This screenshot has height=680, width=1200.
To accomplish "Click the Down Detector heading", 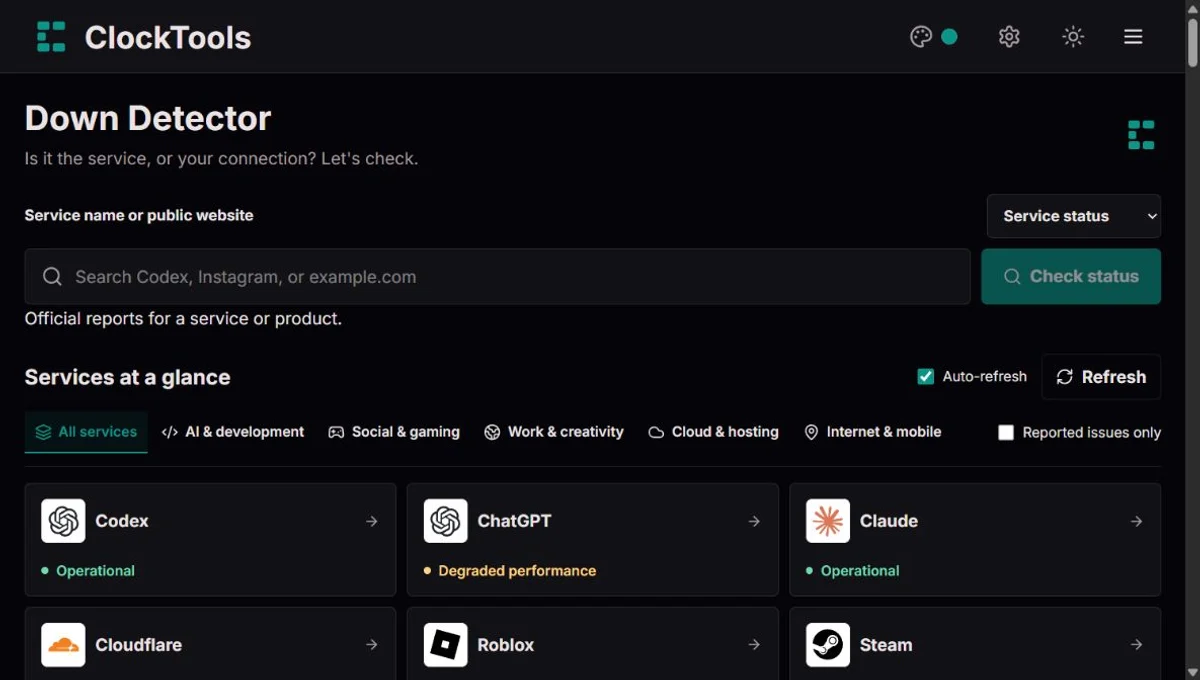I will tap(148, 118).
